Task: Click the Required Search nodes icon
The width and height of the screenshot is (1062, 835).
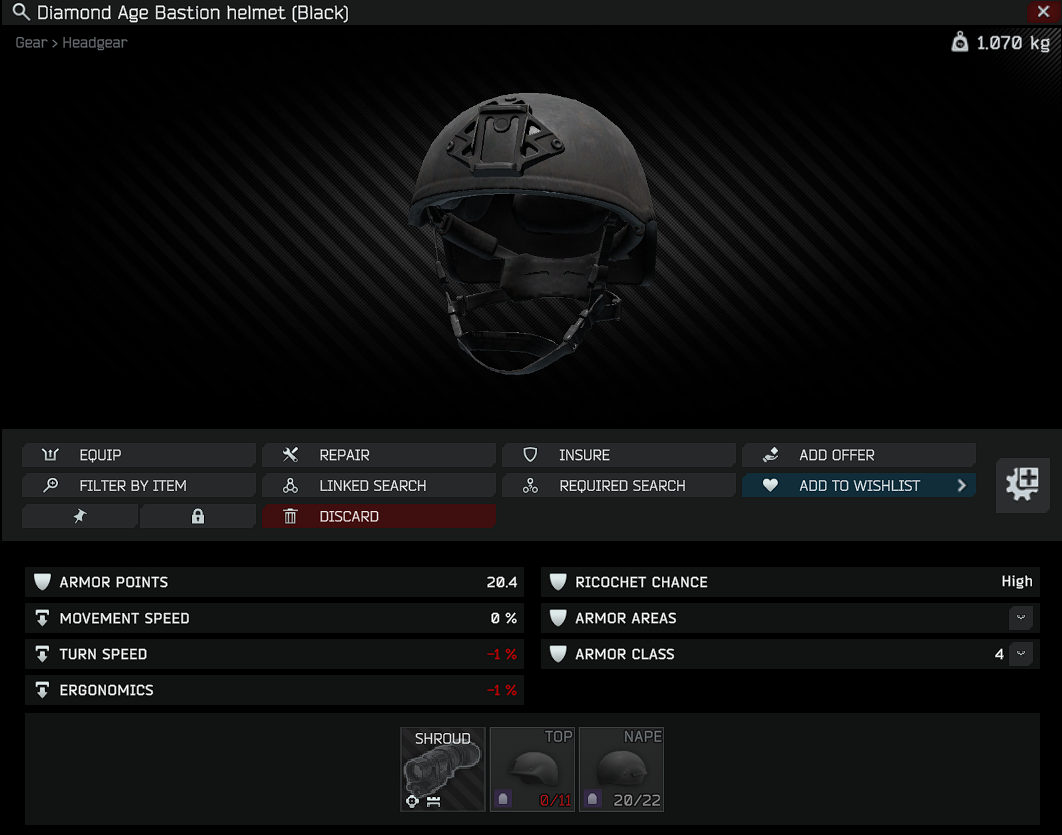Action: [x=530, y=486]
